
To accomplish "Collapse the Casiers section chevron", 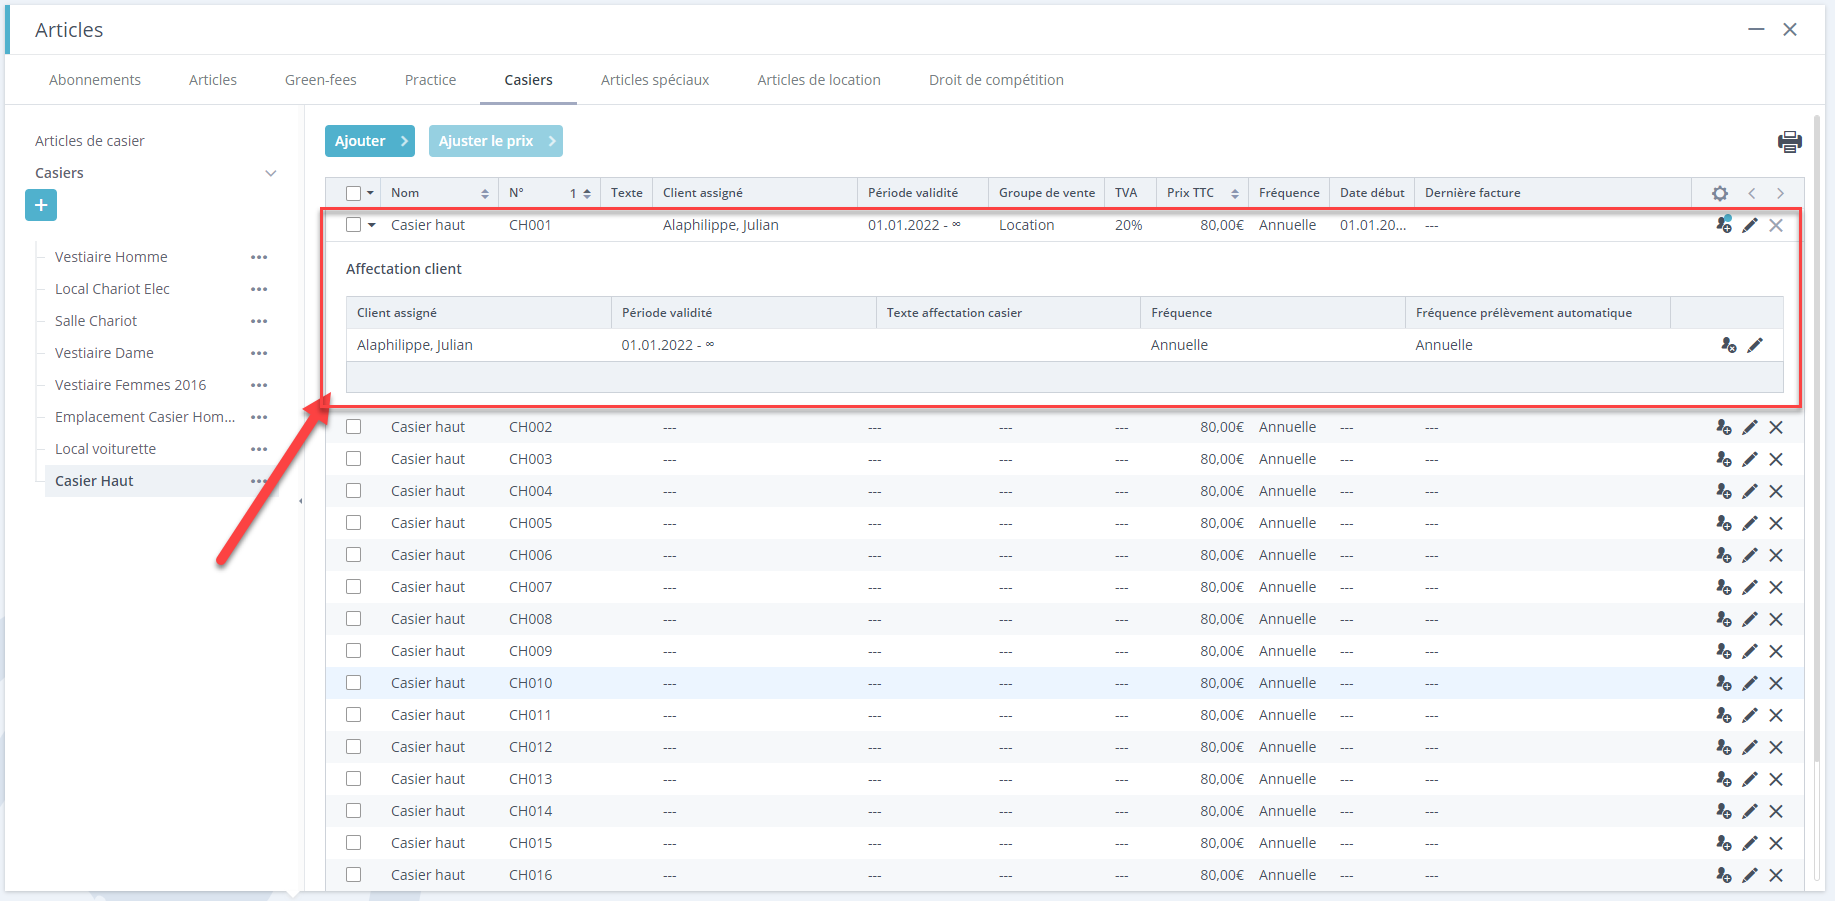I will click(x=270, y=173).
